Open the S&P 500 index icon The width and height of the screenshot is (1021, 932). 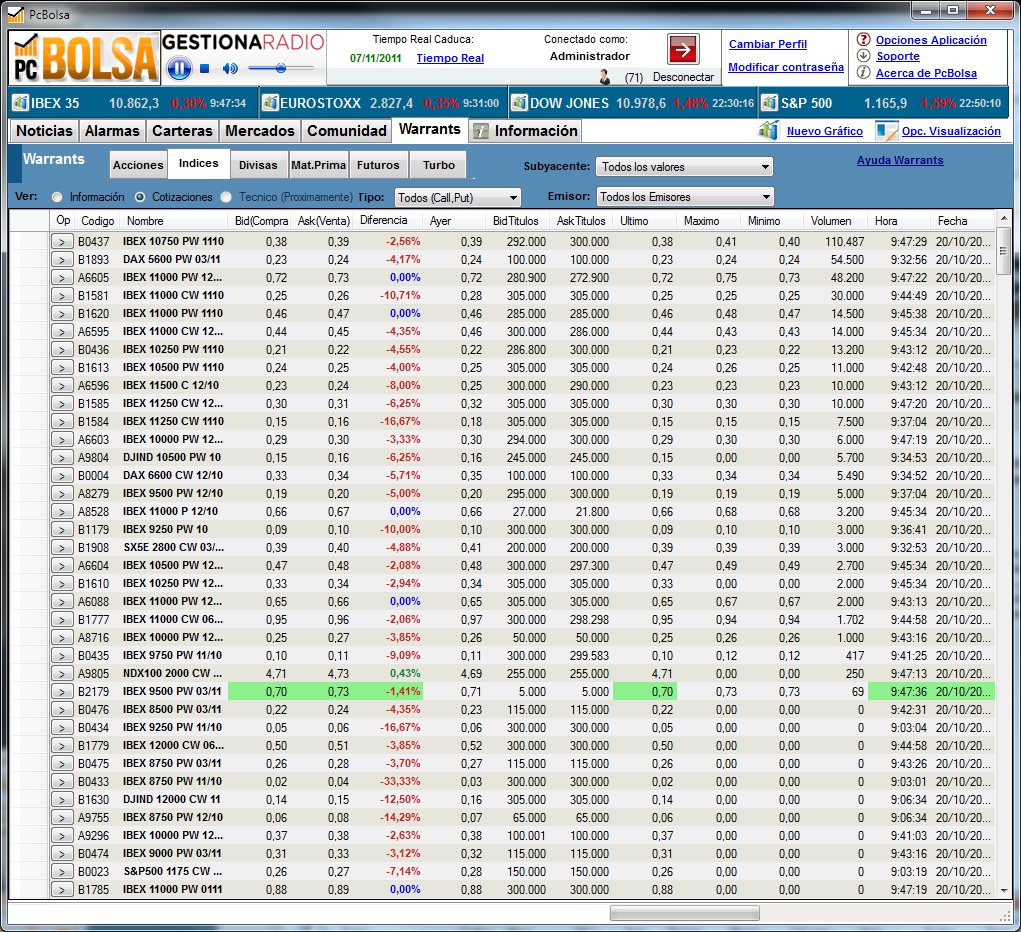[x=770, y=103]
